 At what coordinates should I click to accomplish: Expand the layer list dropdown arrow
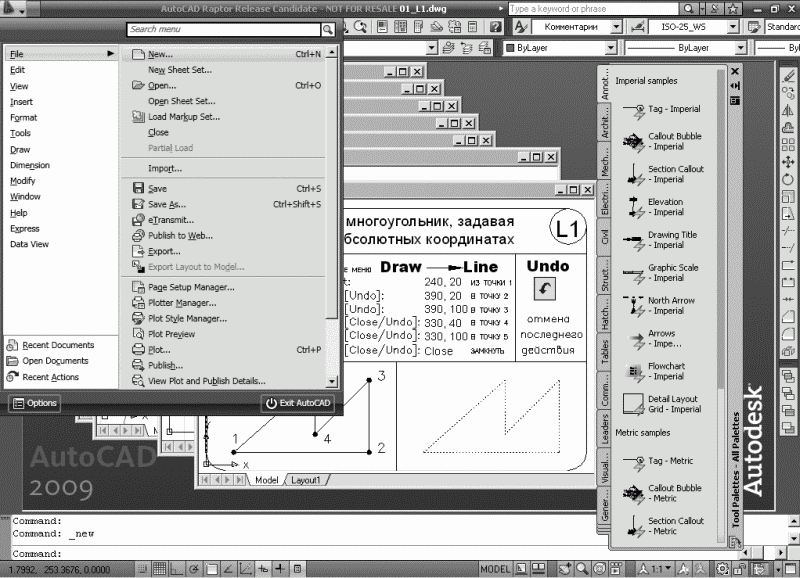click(x=432, y=48)
